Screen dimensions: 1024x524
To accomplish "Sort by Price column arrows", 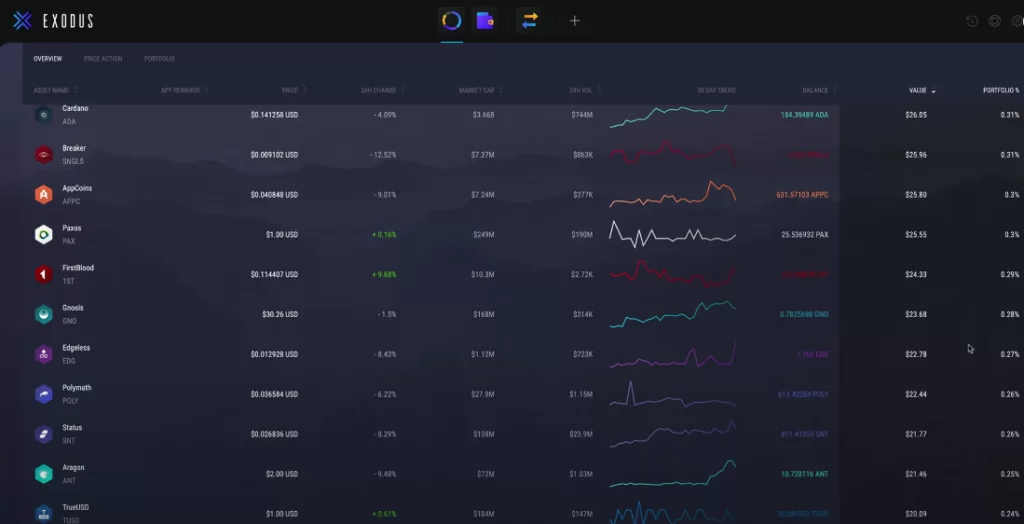I will pos(304,90).
